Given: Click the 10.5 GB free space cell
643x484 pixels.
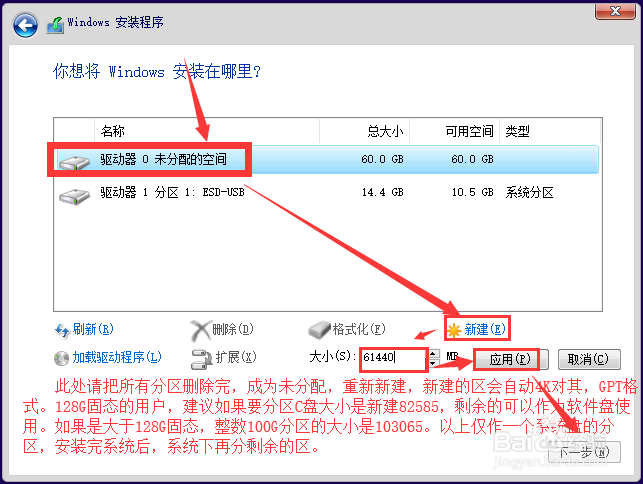Looking at the screenshot, I should click(x=472, y=192).
